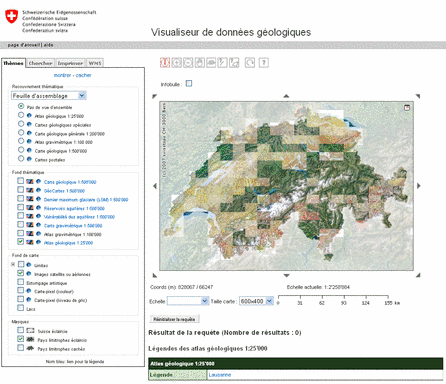The image size is (446, 384).
Task: Click the Réinitialiser la requête button
Action: click(174, 319)
